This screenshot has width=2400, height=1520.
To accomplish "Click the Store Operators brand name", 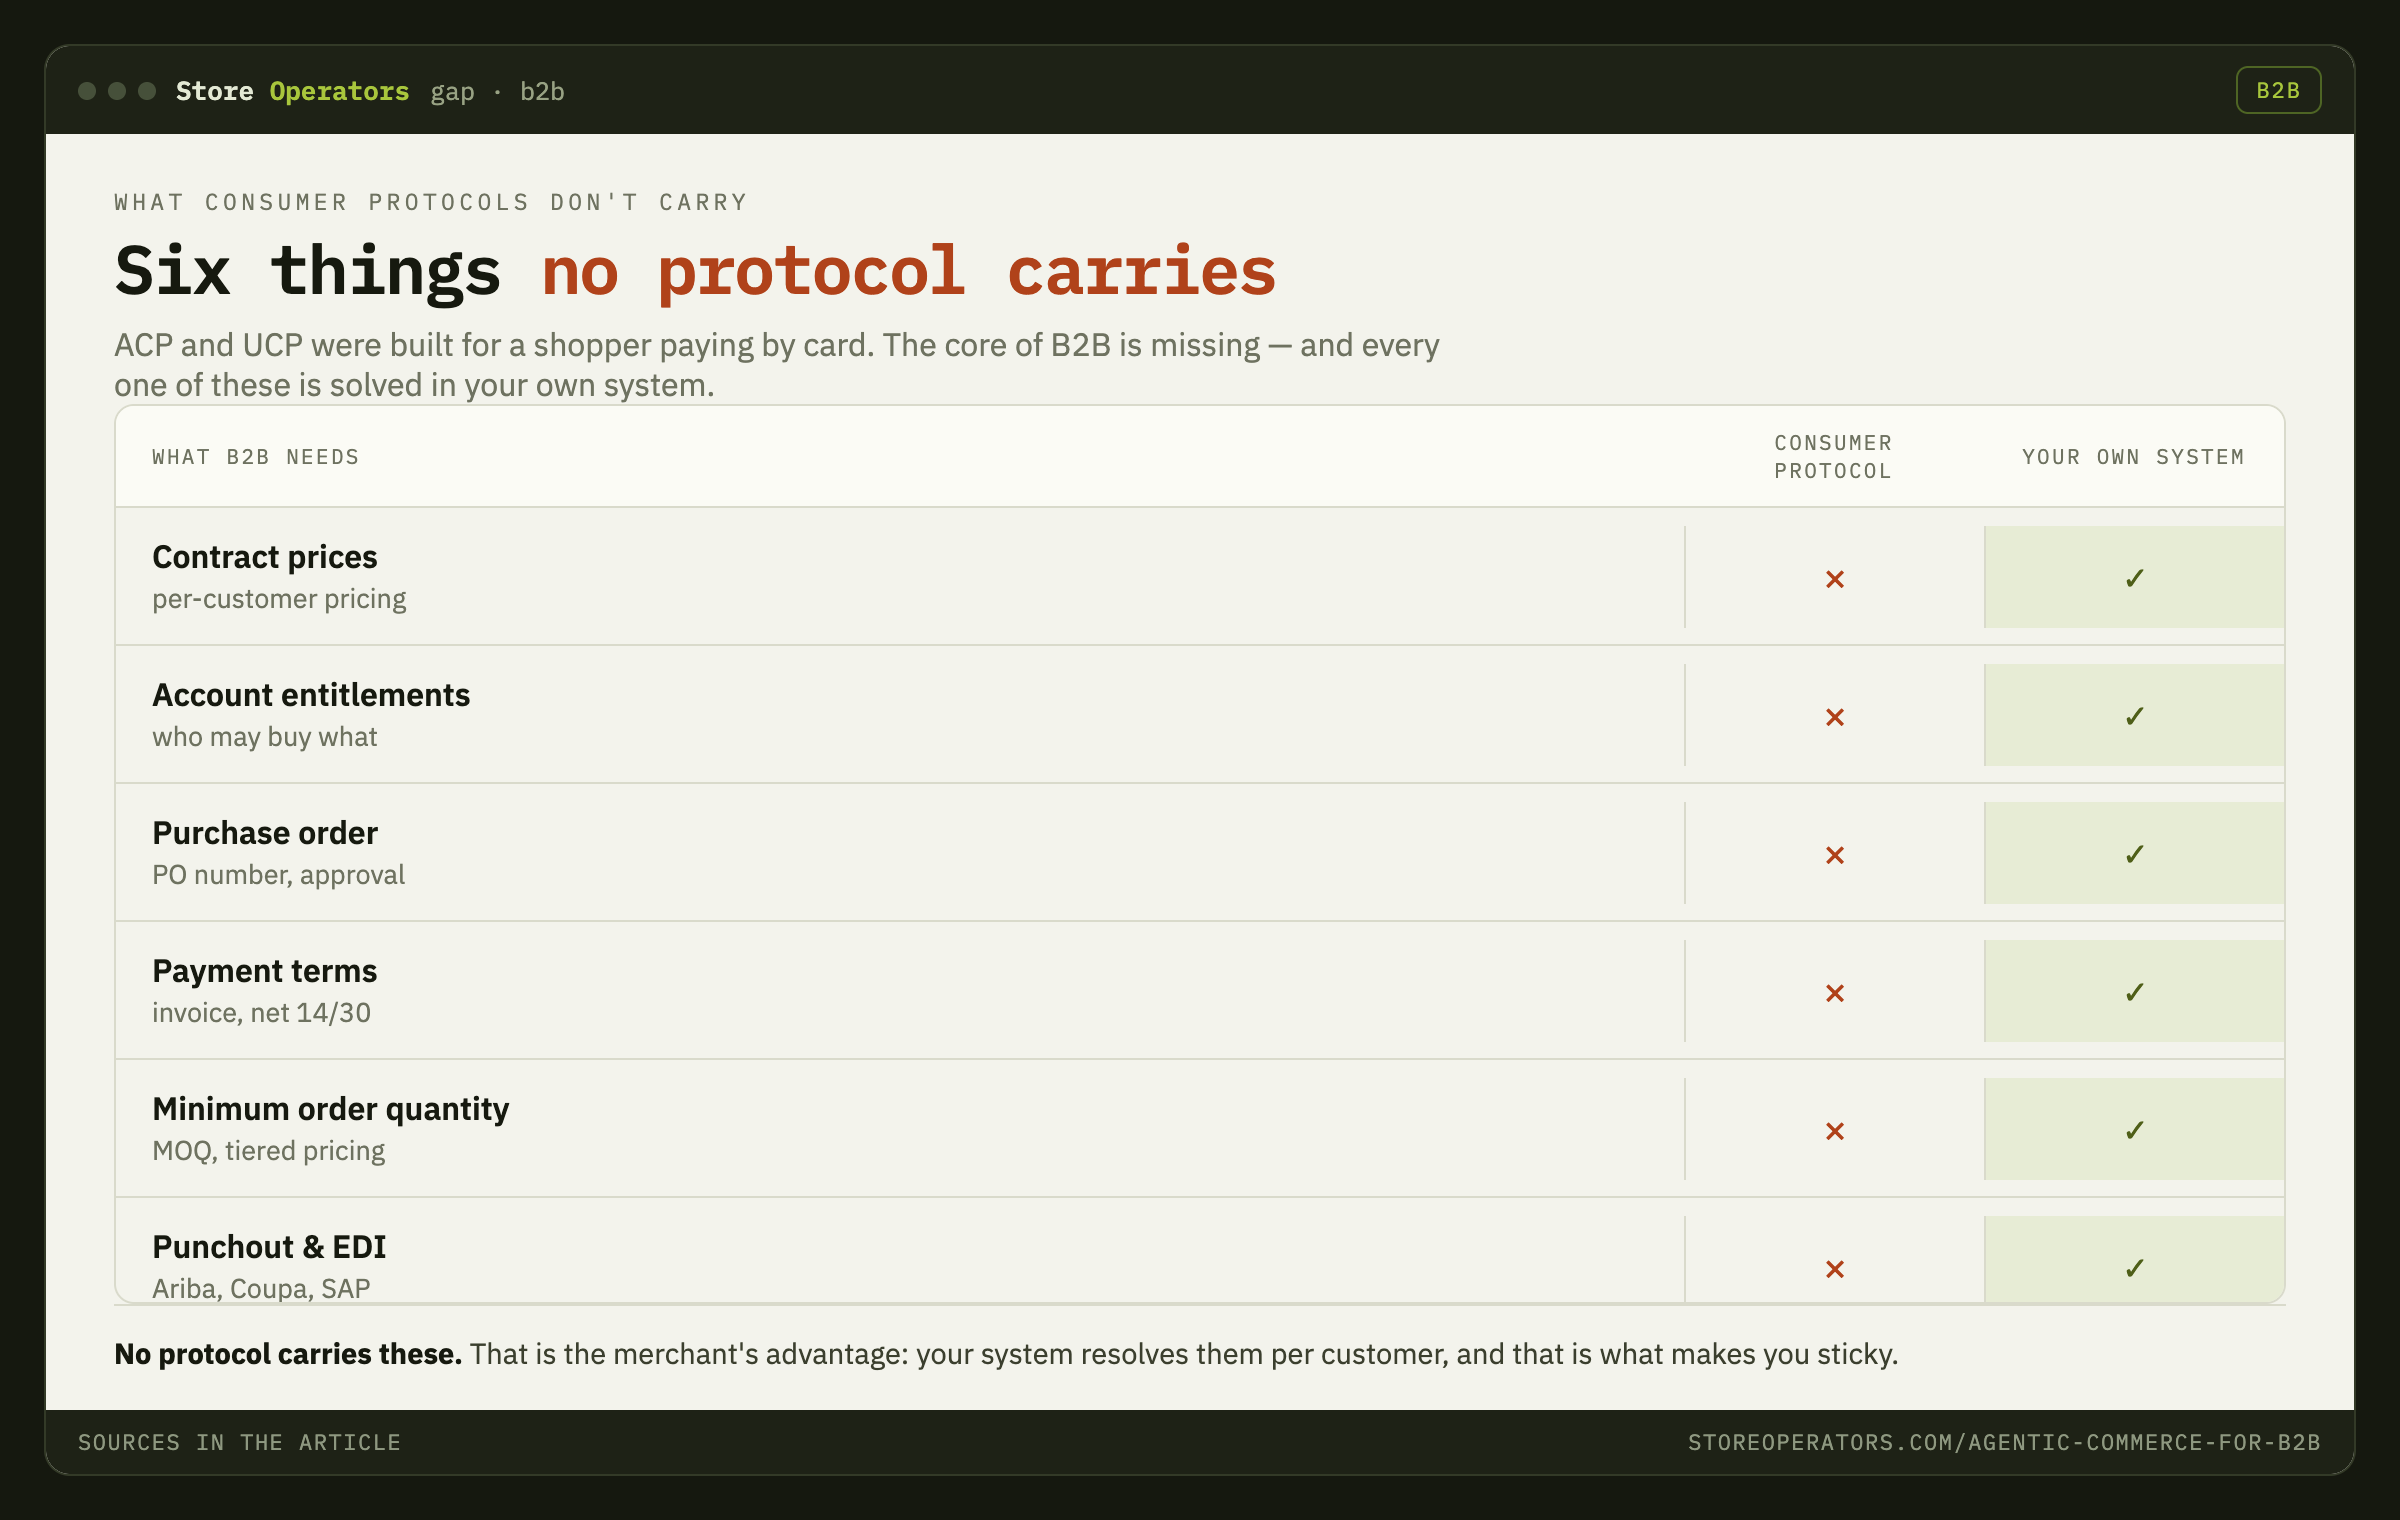I will [292, 91].
